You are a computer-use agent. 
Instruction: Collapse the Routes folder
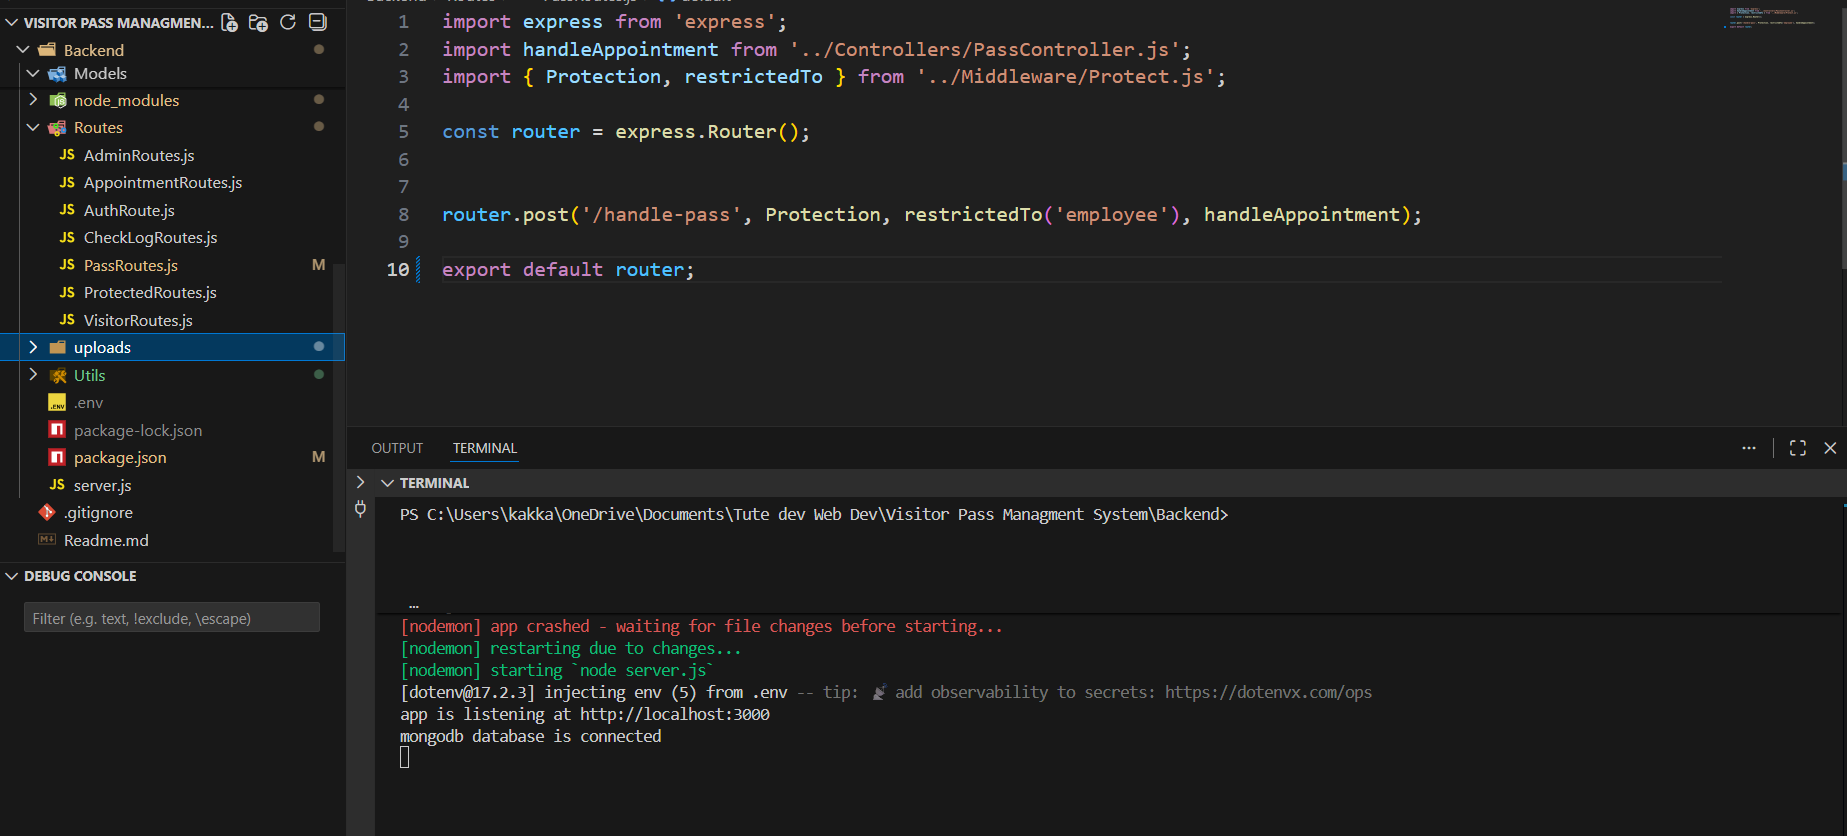click(x=33, y=128)
